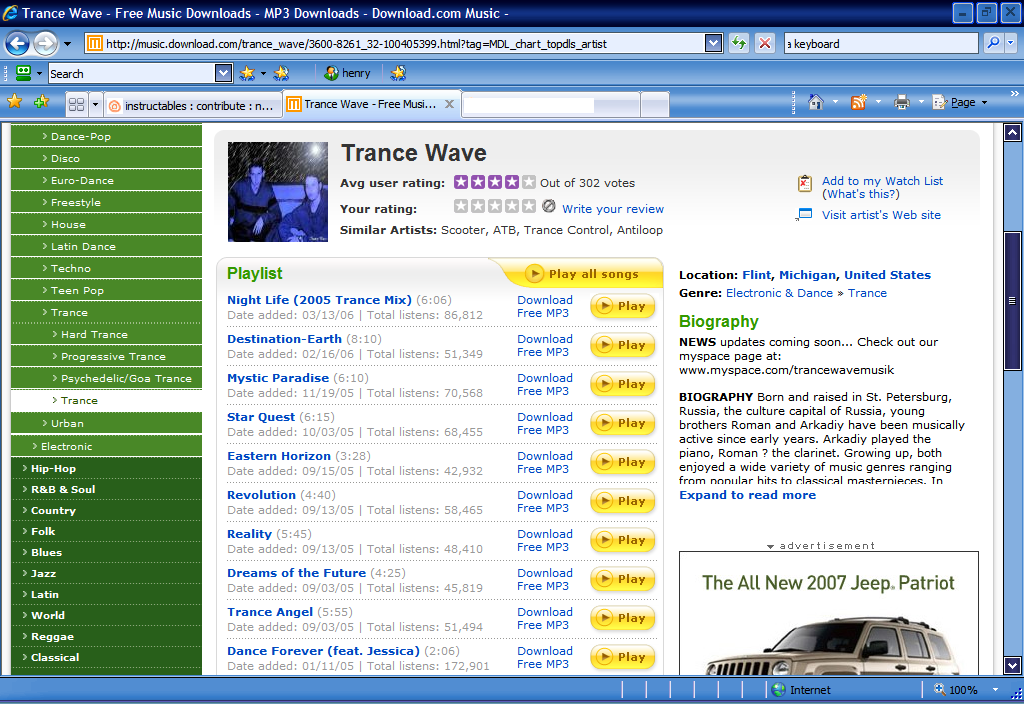
Task: Click the RSS feeds icon
Action: pos(858,102)
